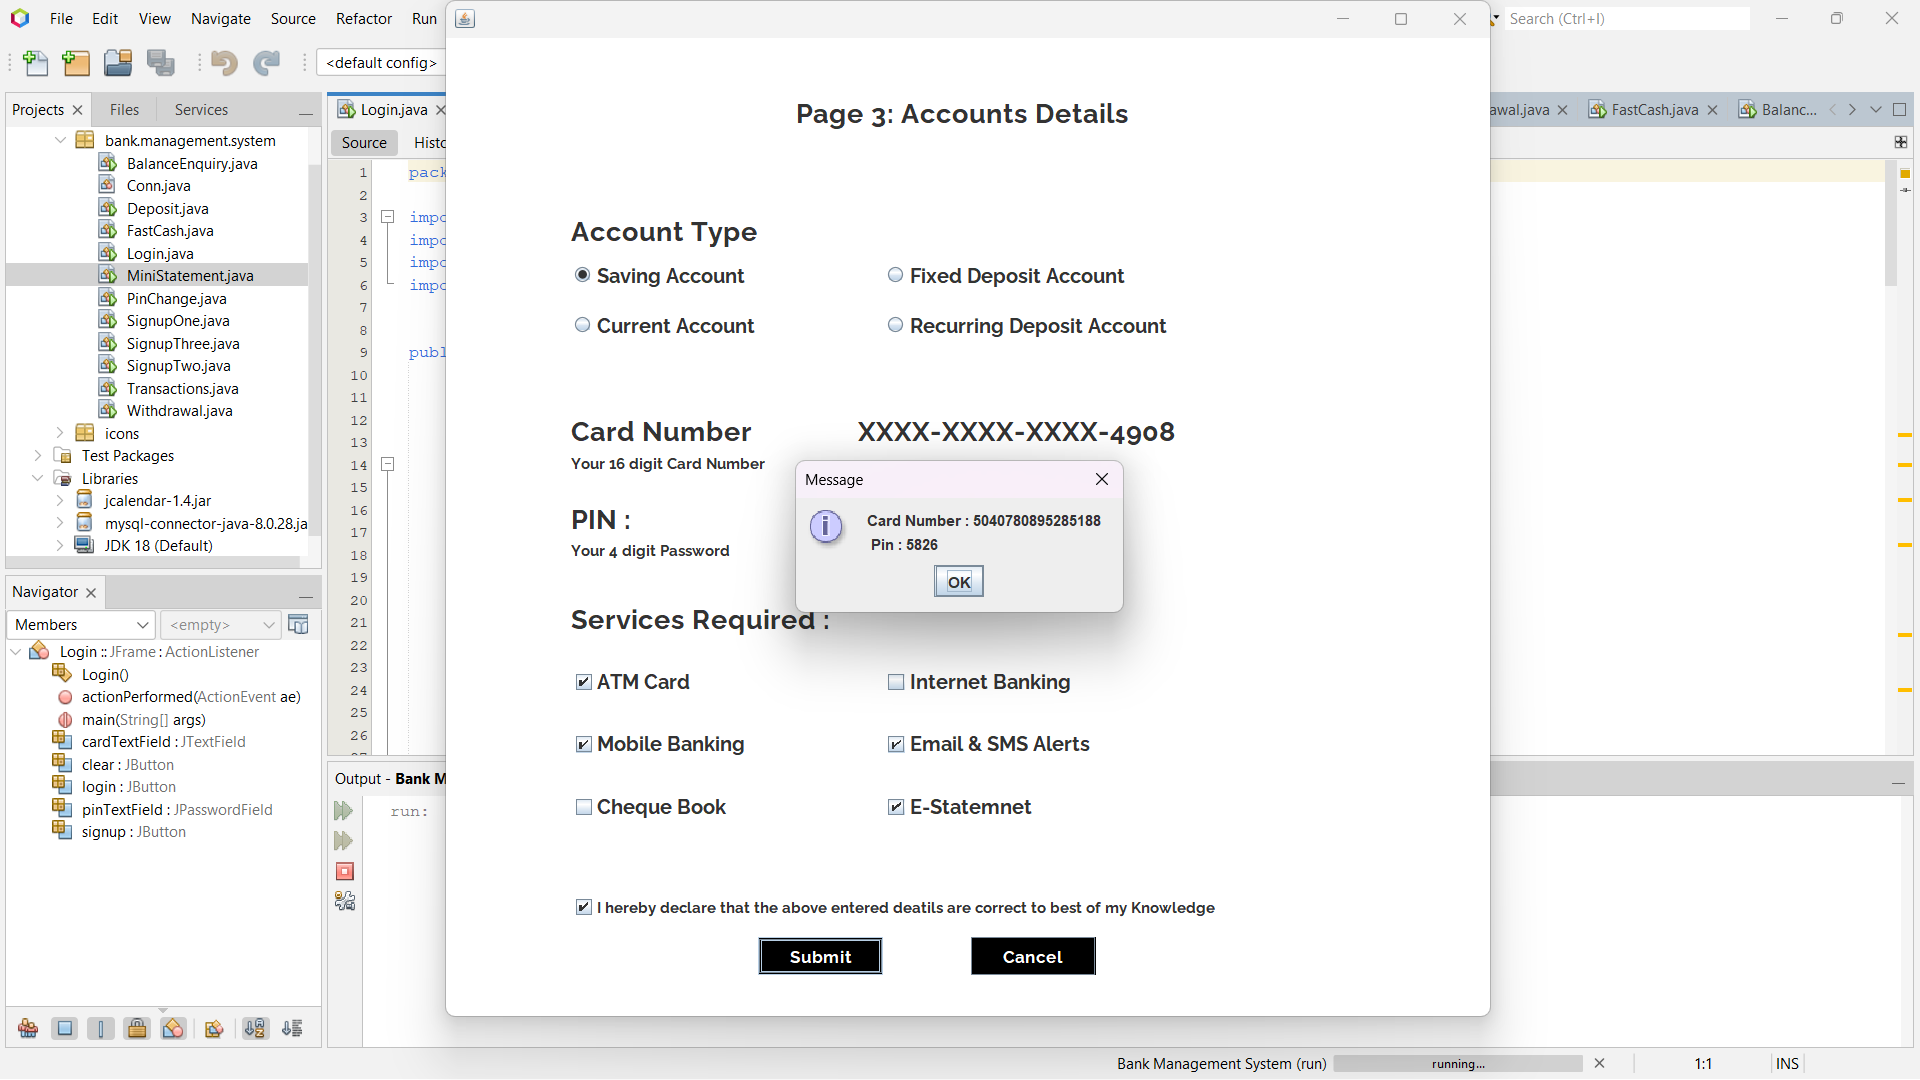Switch to the Services tab
This screenshot has height=1080, width=1920.
201,110
